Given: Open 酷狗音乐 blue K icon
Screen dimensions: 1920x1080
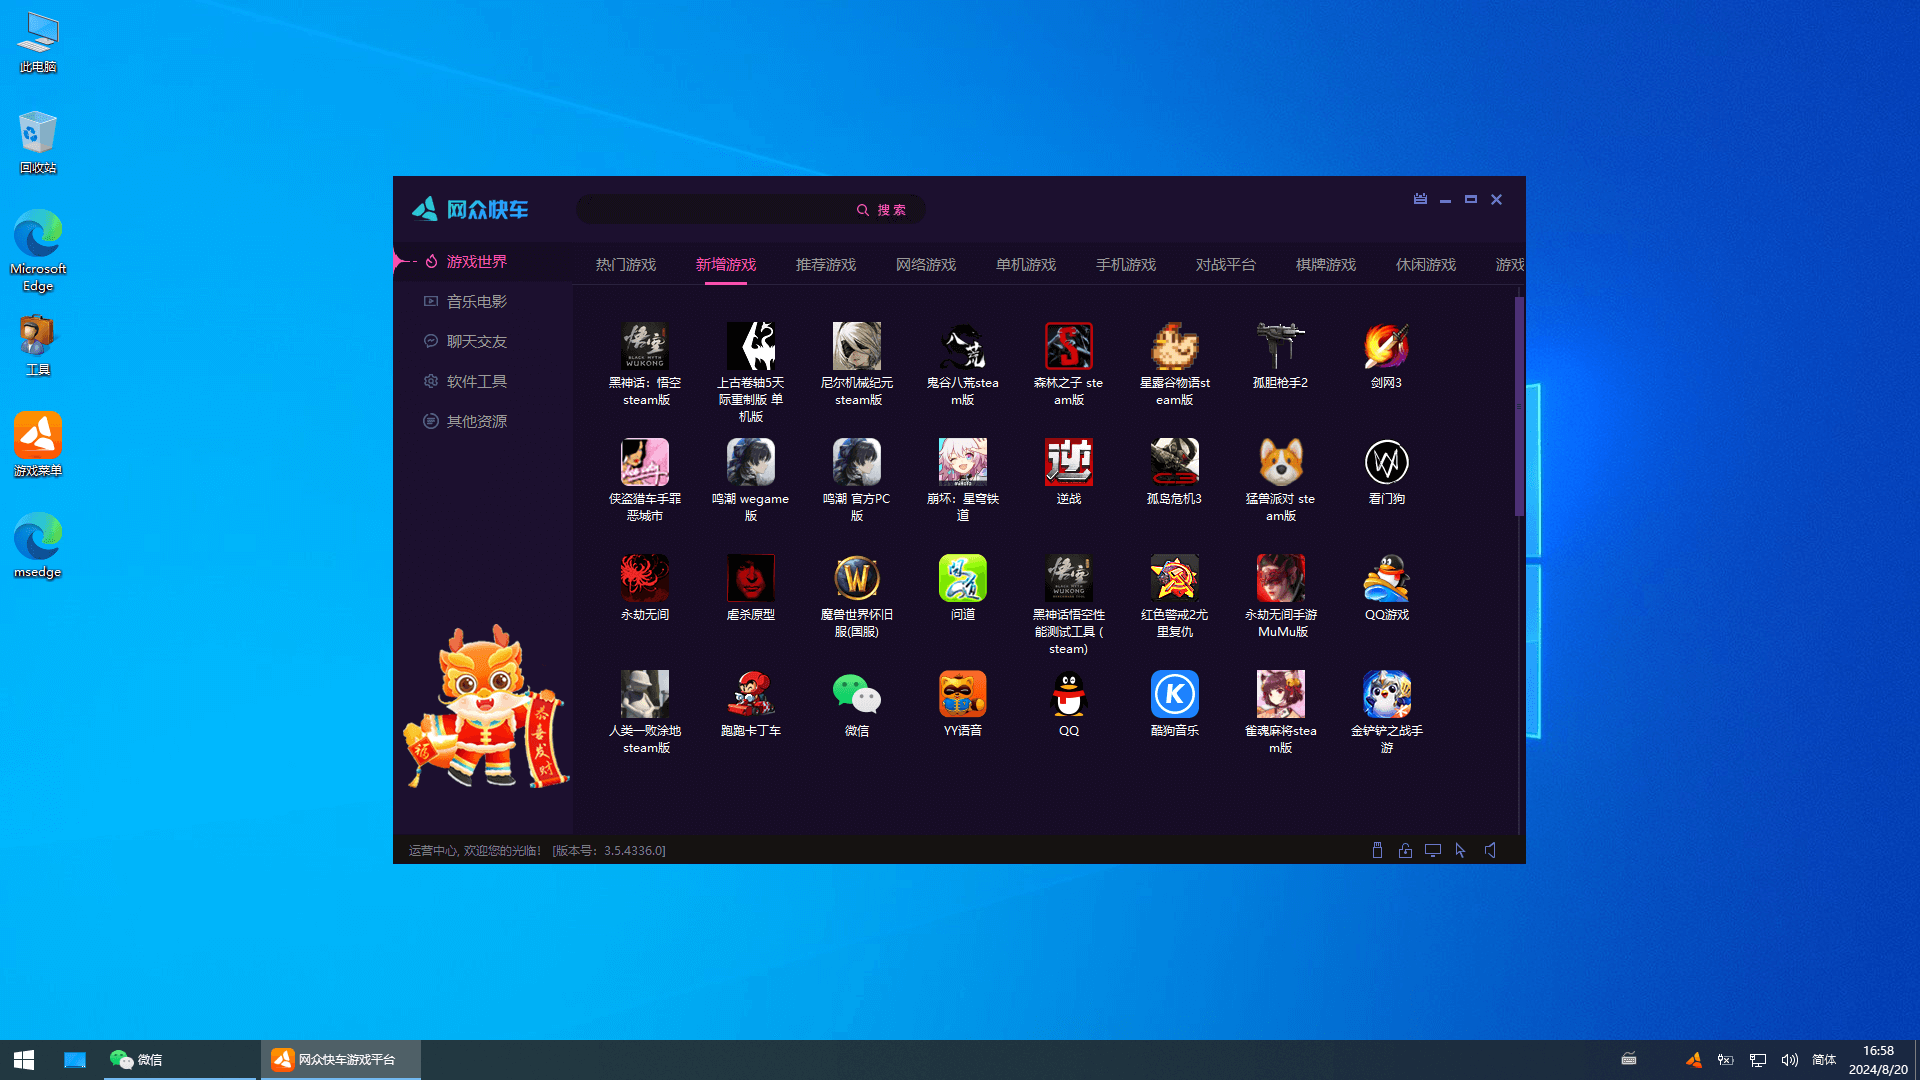Looking at the screenshot, I should point(1175,694).
